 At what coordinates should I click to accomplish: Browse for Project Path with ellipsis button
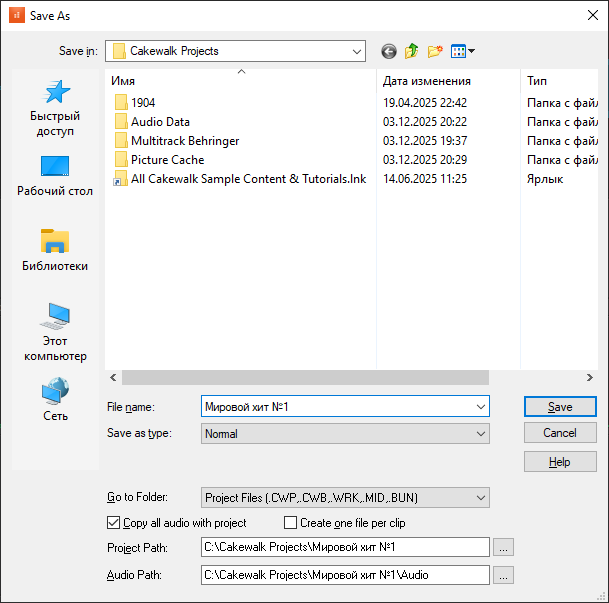(503, 547)
